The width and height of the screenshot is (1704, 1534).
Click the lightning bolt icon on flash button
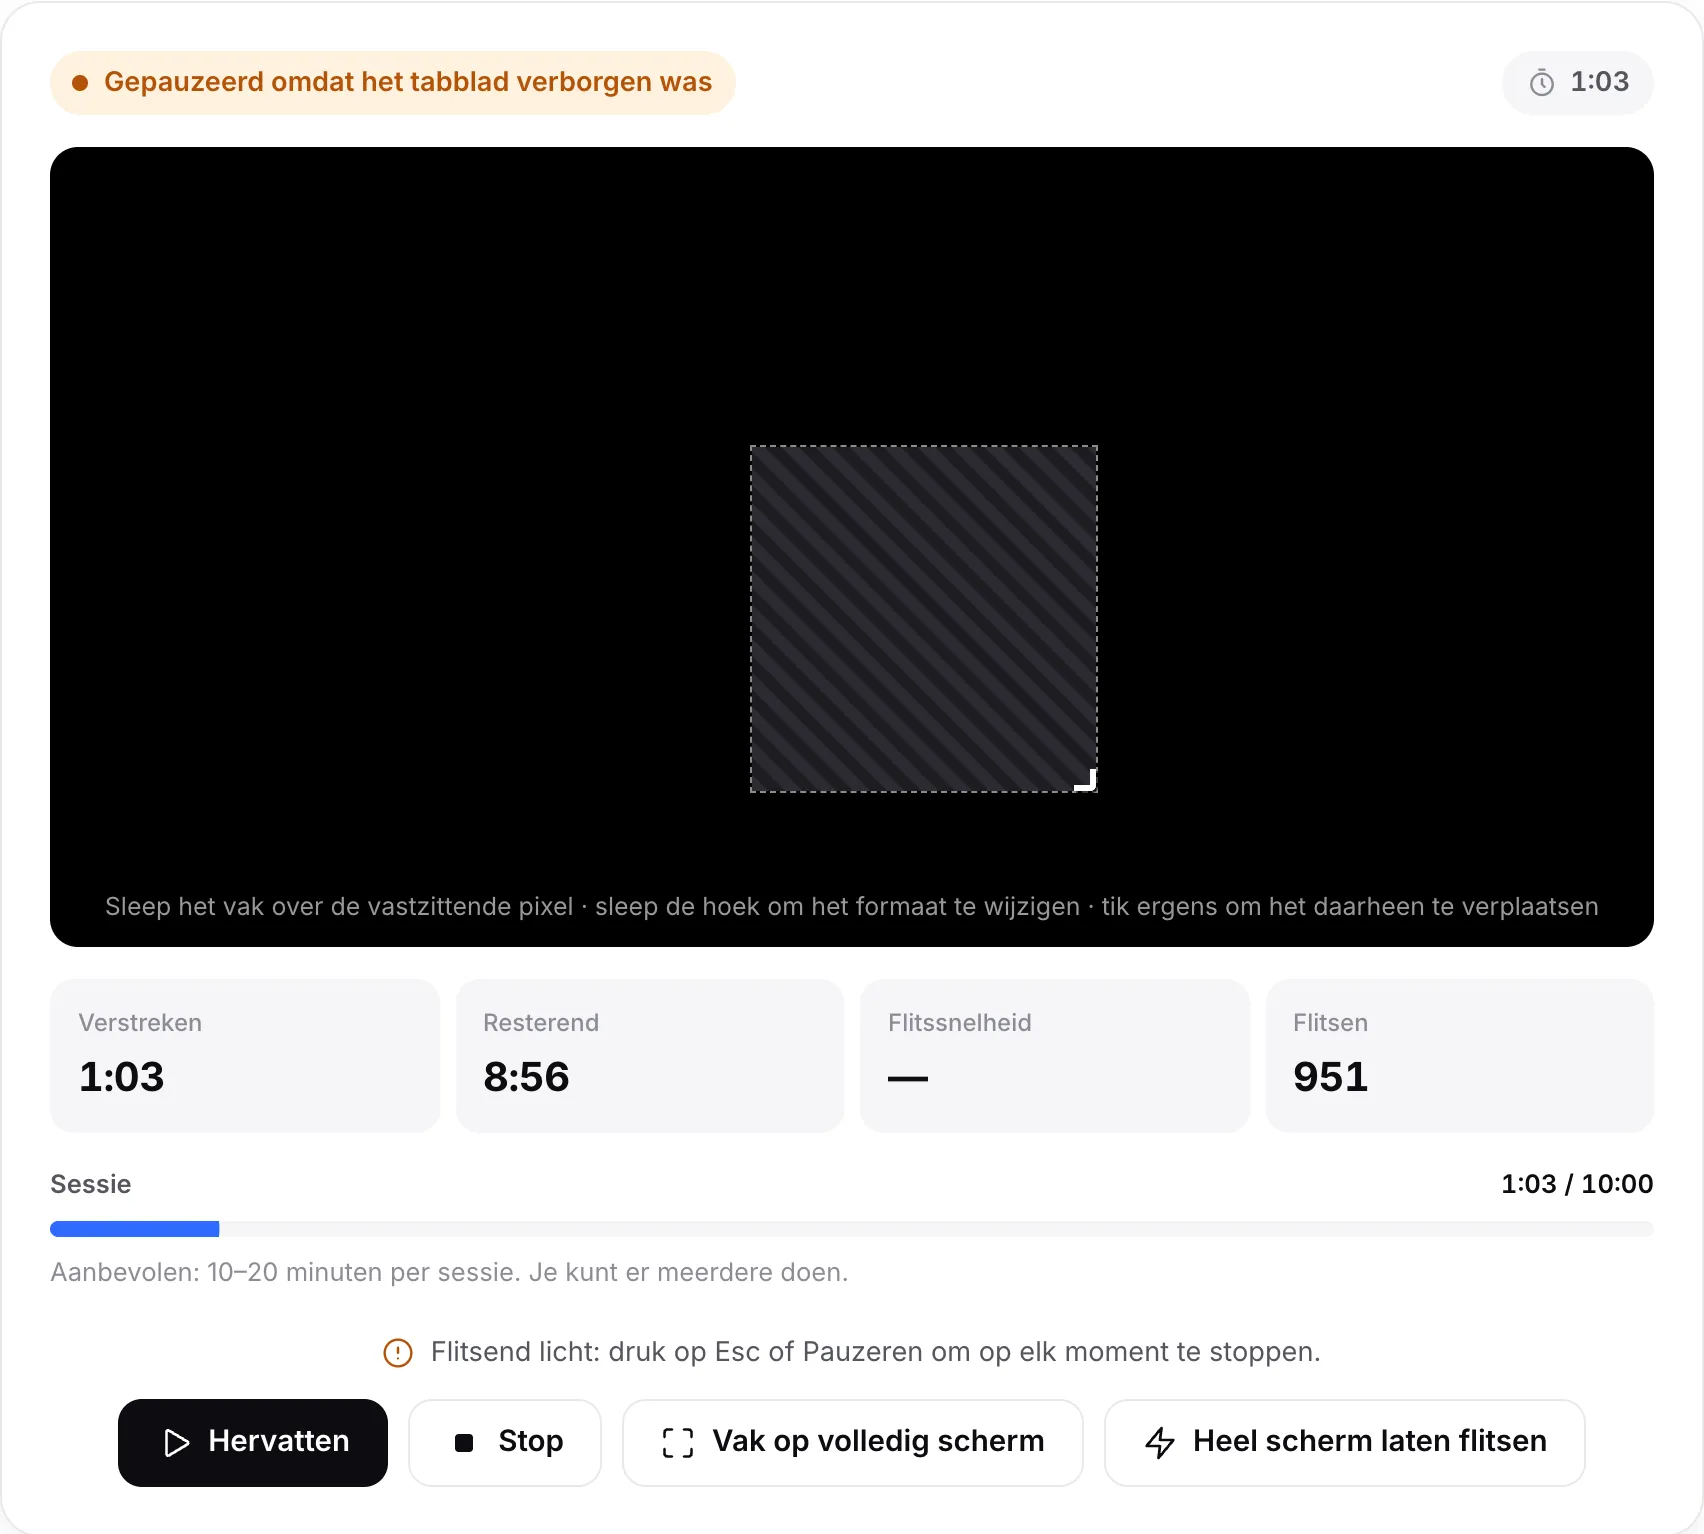pyautogui.click(x=1160, y=1443)
